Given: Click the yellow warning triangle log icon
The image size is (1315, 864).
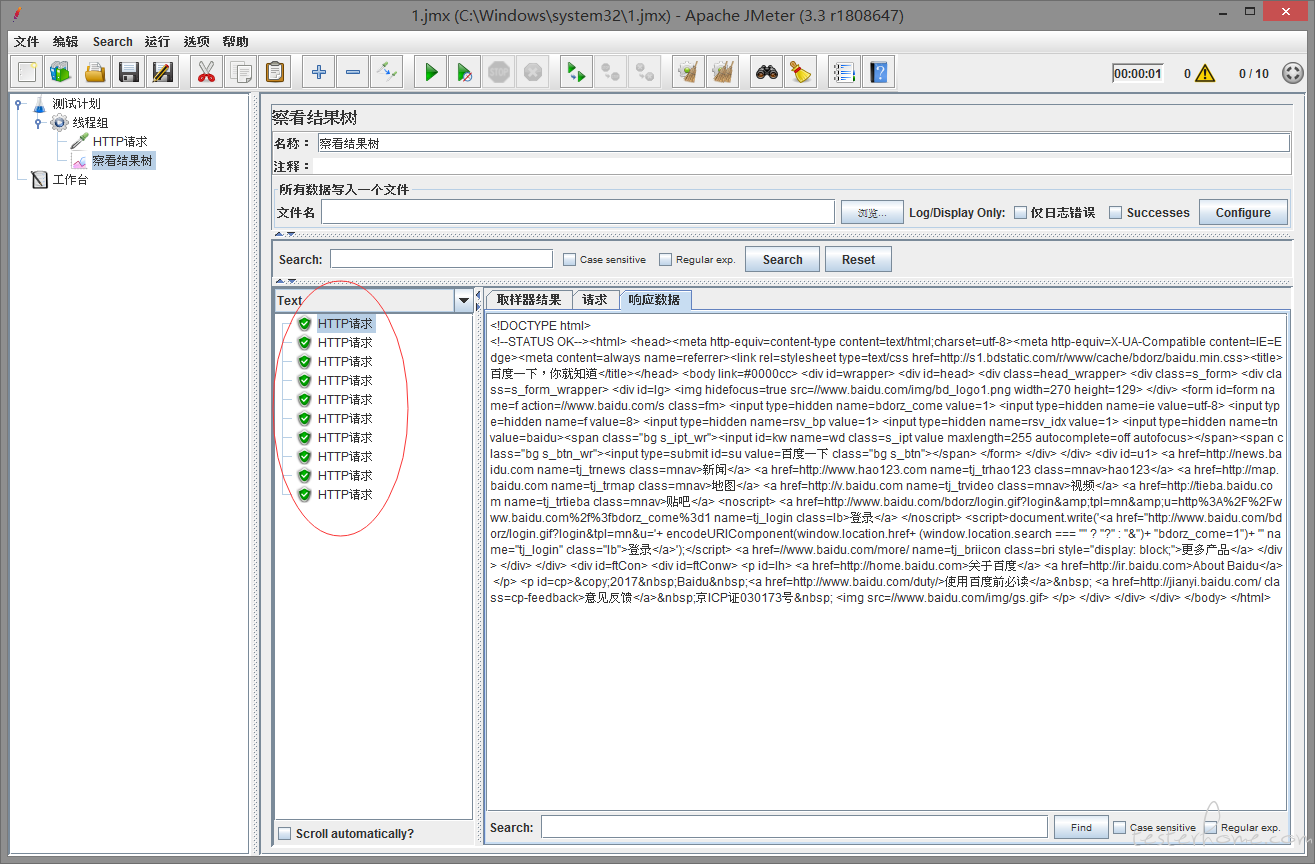Looking at the screenshot, I should click(x=1205, y=73).
